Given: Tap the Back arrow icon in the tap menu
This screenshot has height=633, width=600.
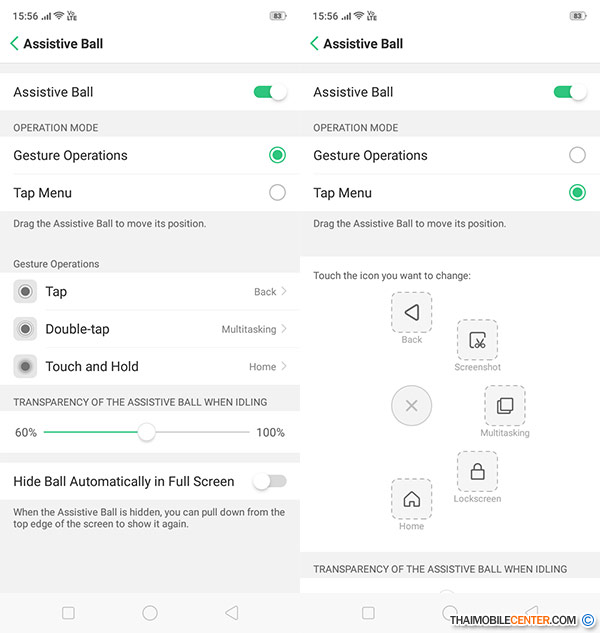Looking at the screenshot, I should point(411,312).
